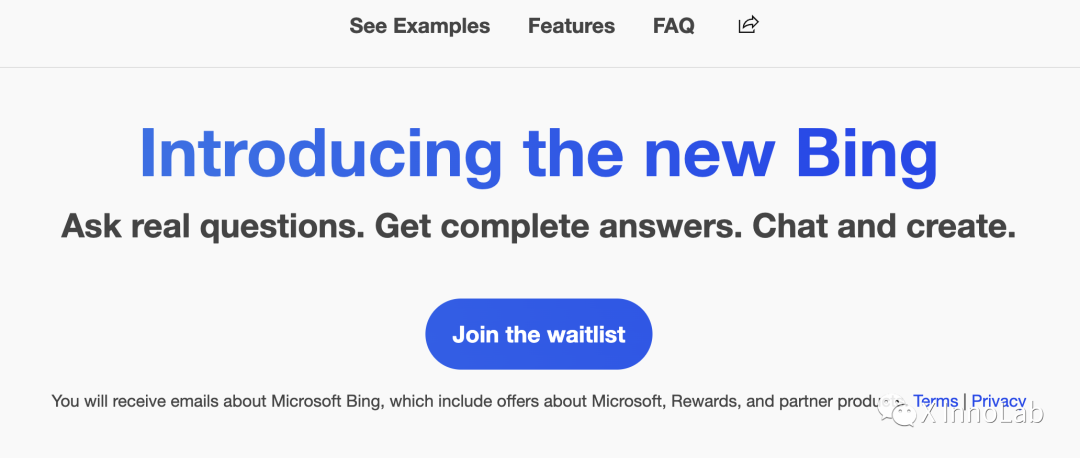Screen dimensions: 1080x458
Task: Click the Introducing the new Bing heading
Action: pos(538,156)
